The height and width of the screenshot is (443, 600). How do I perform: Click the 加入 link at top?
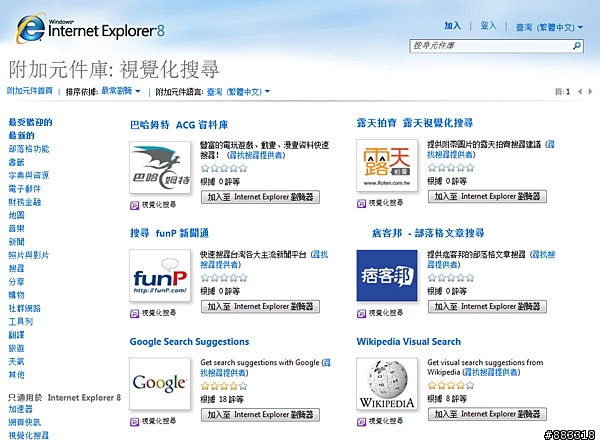[x=452, y=26]
